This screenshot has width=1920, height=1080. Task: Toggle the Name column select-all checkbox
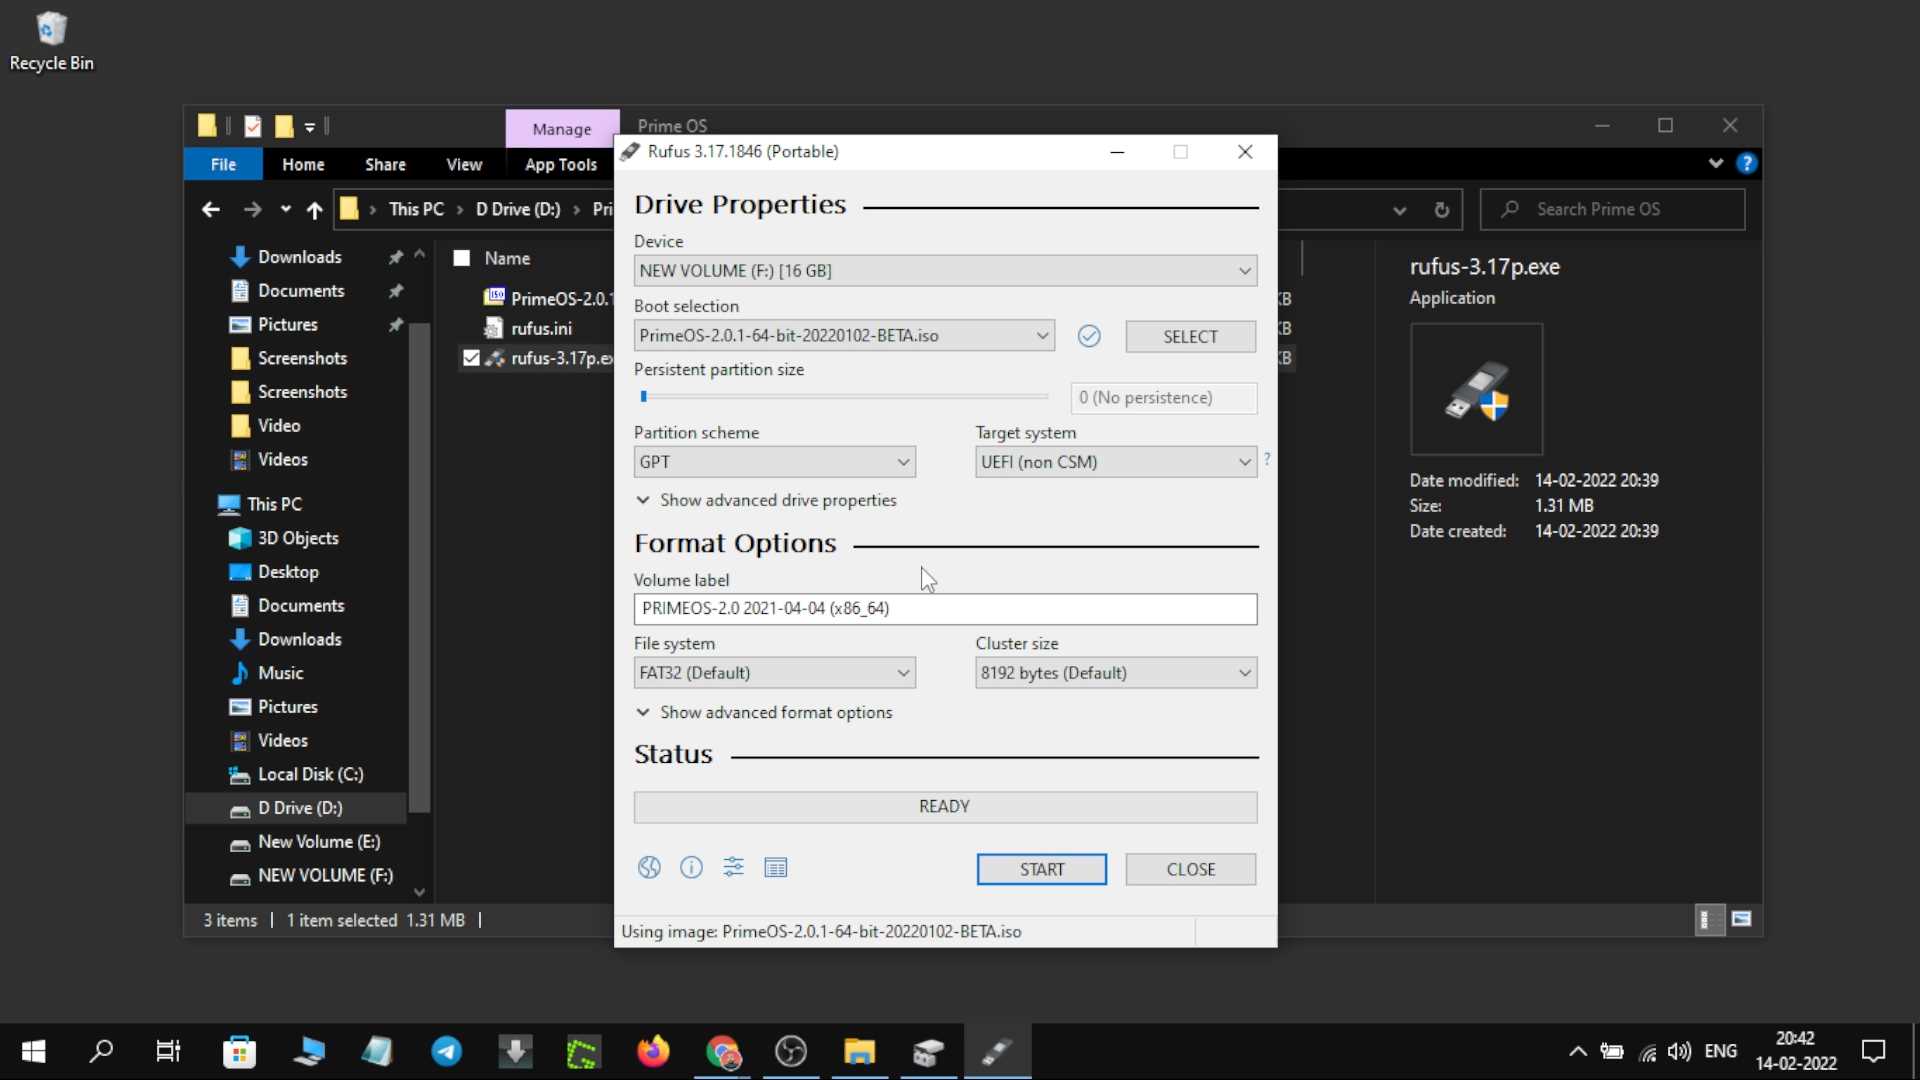[x=462, y=258]
